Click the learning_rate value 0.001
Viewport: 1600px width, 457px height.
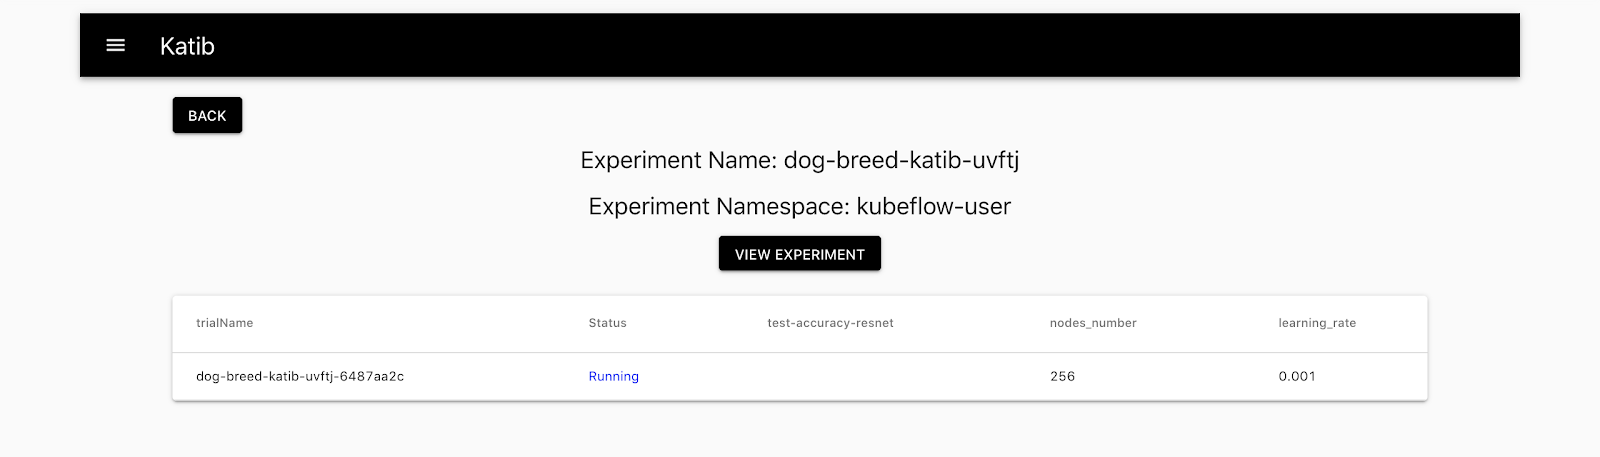click(x=1297, y=376)
